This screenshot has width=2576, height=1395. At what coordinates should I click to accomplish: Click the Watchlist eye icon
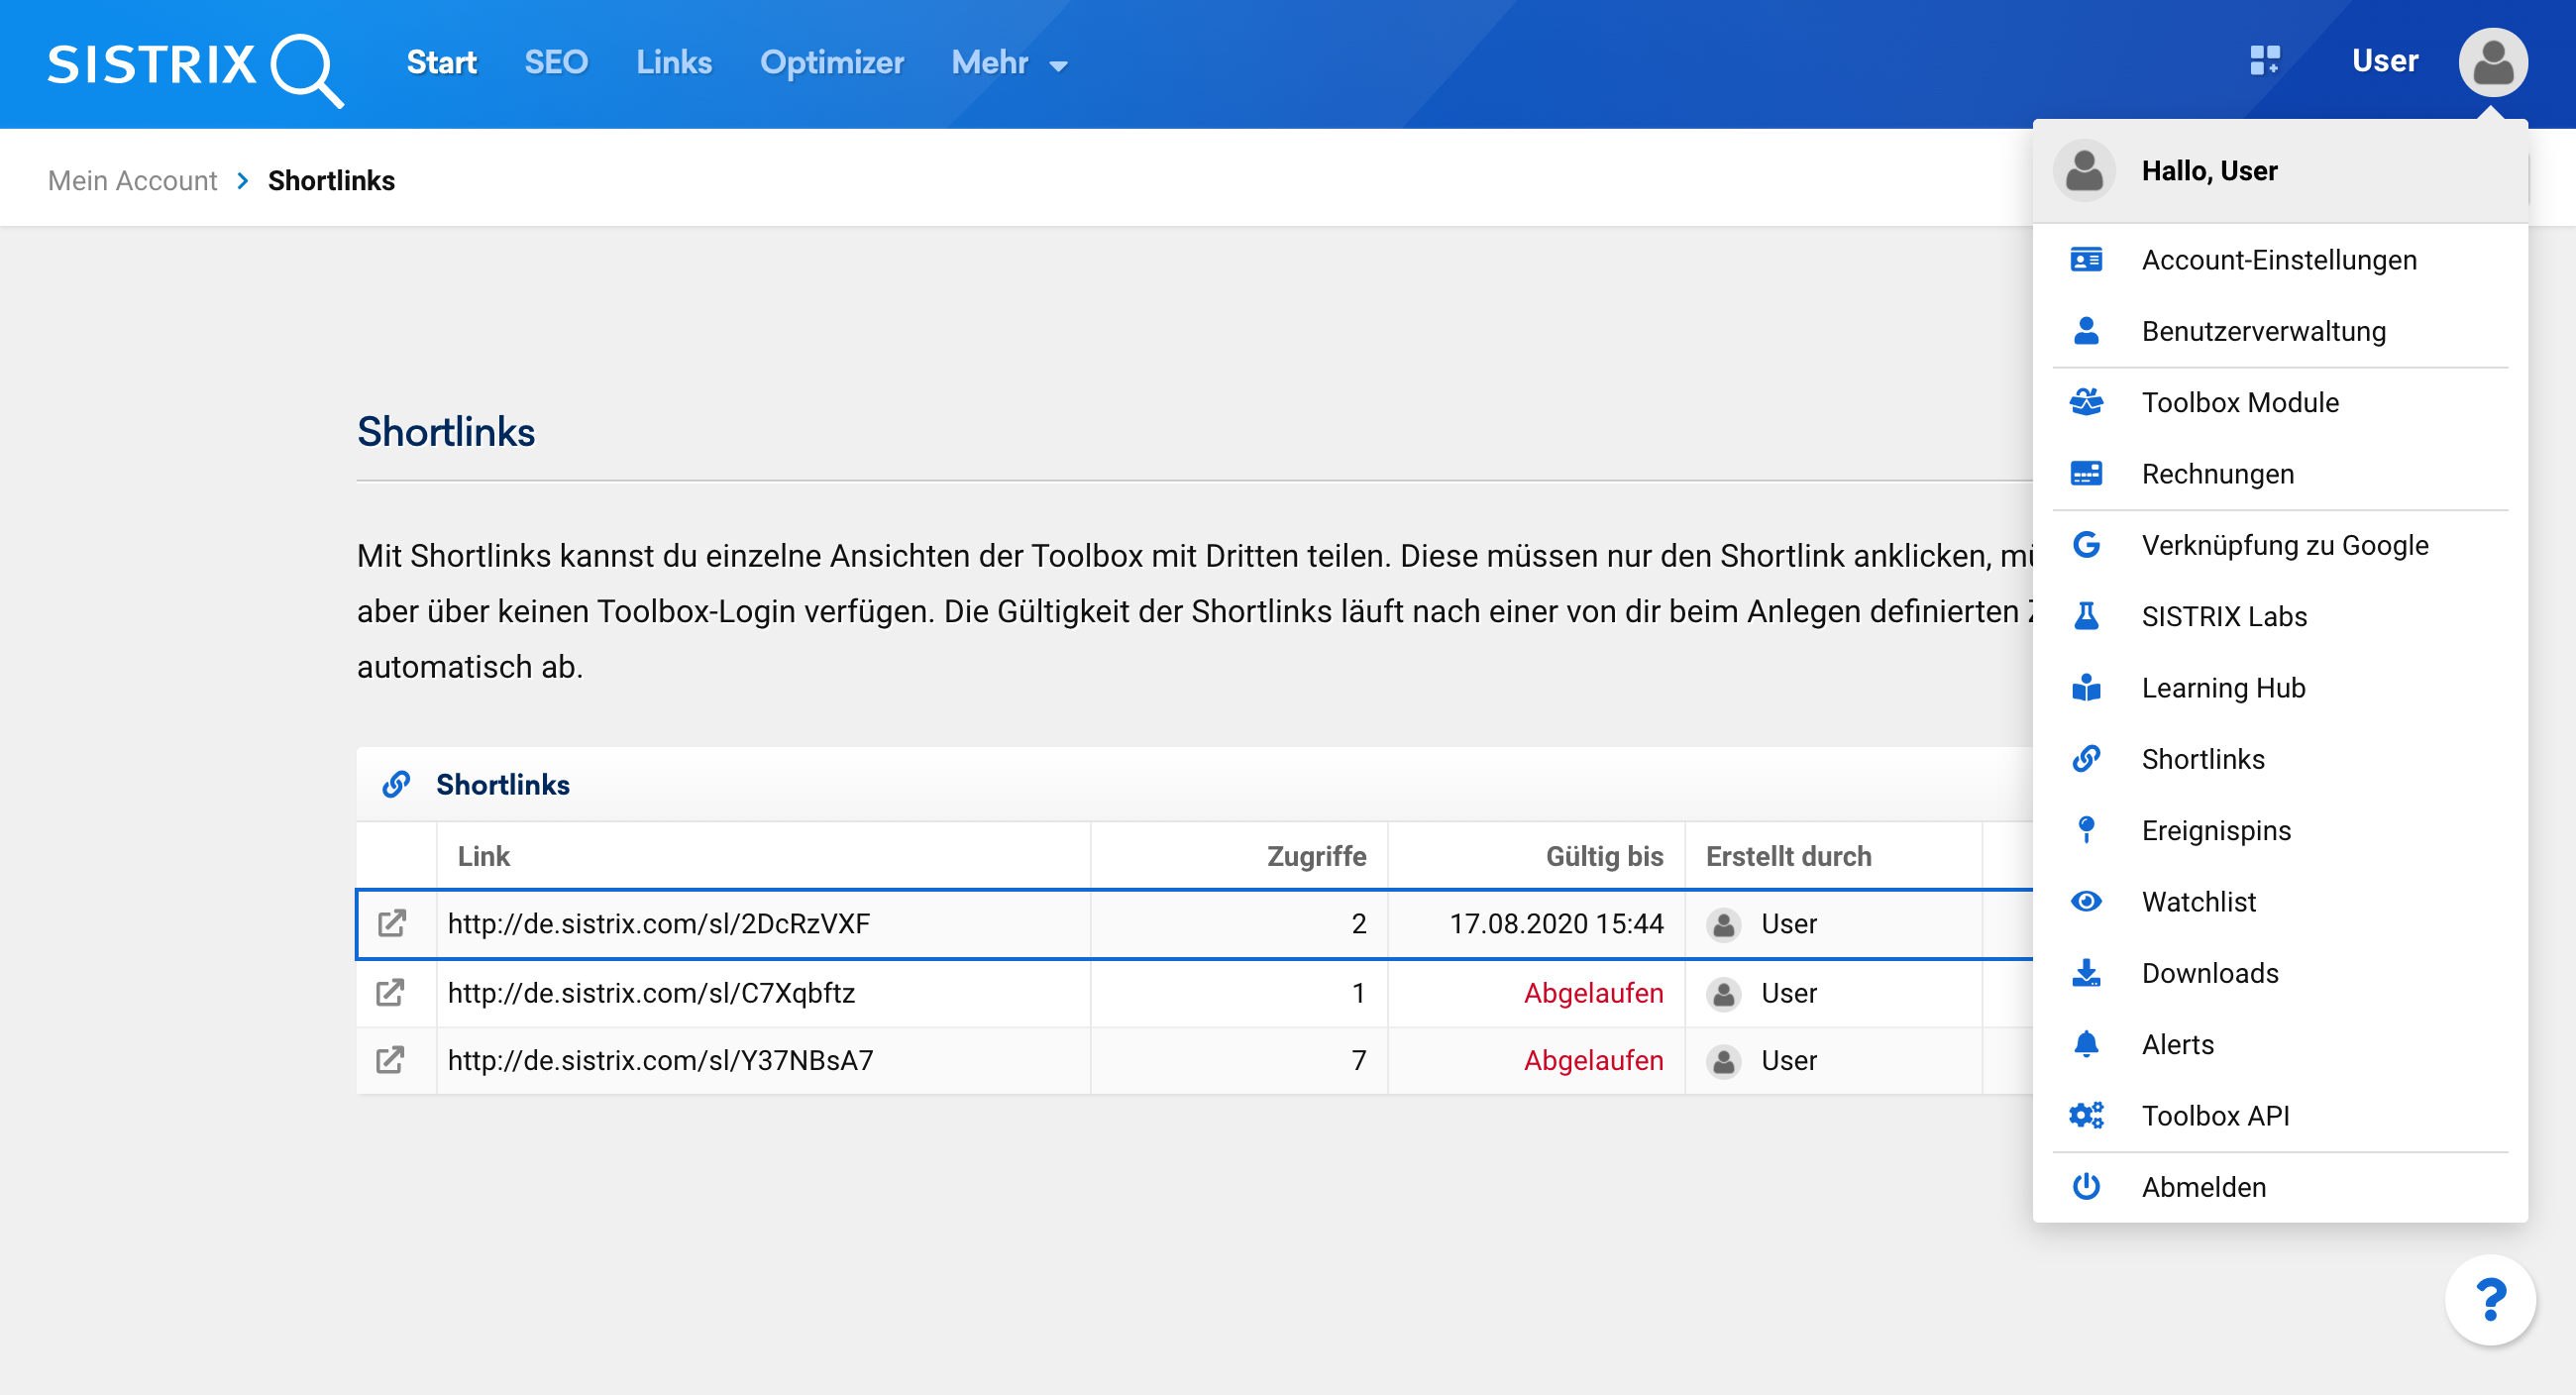click(2085, 902)
